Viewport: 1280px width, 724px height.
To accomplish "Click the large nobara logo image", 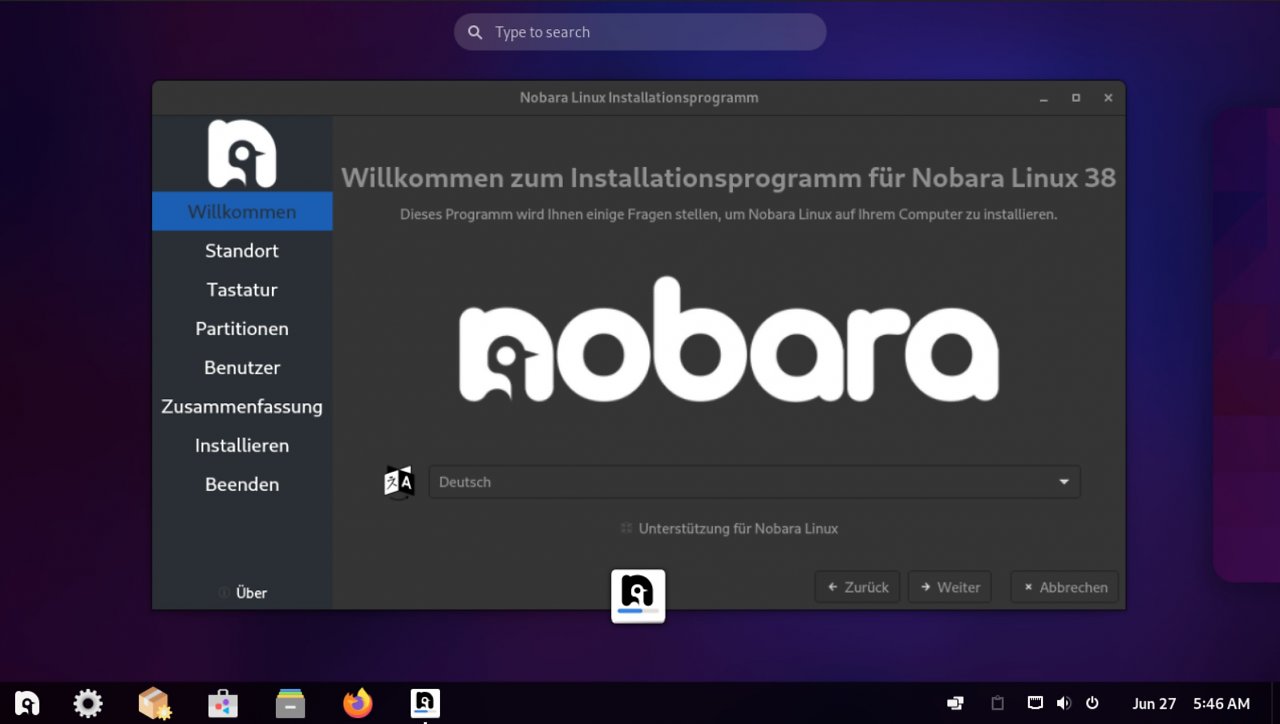I will (x=729, y=340).
